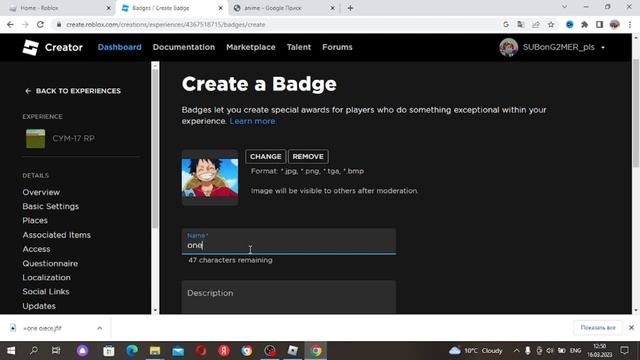Open Overview in the sidebar

[x=41, y=192]
